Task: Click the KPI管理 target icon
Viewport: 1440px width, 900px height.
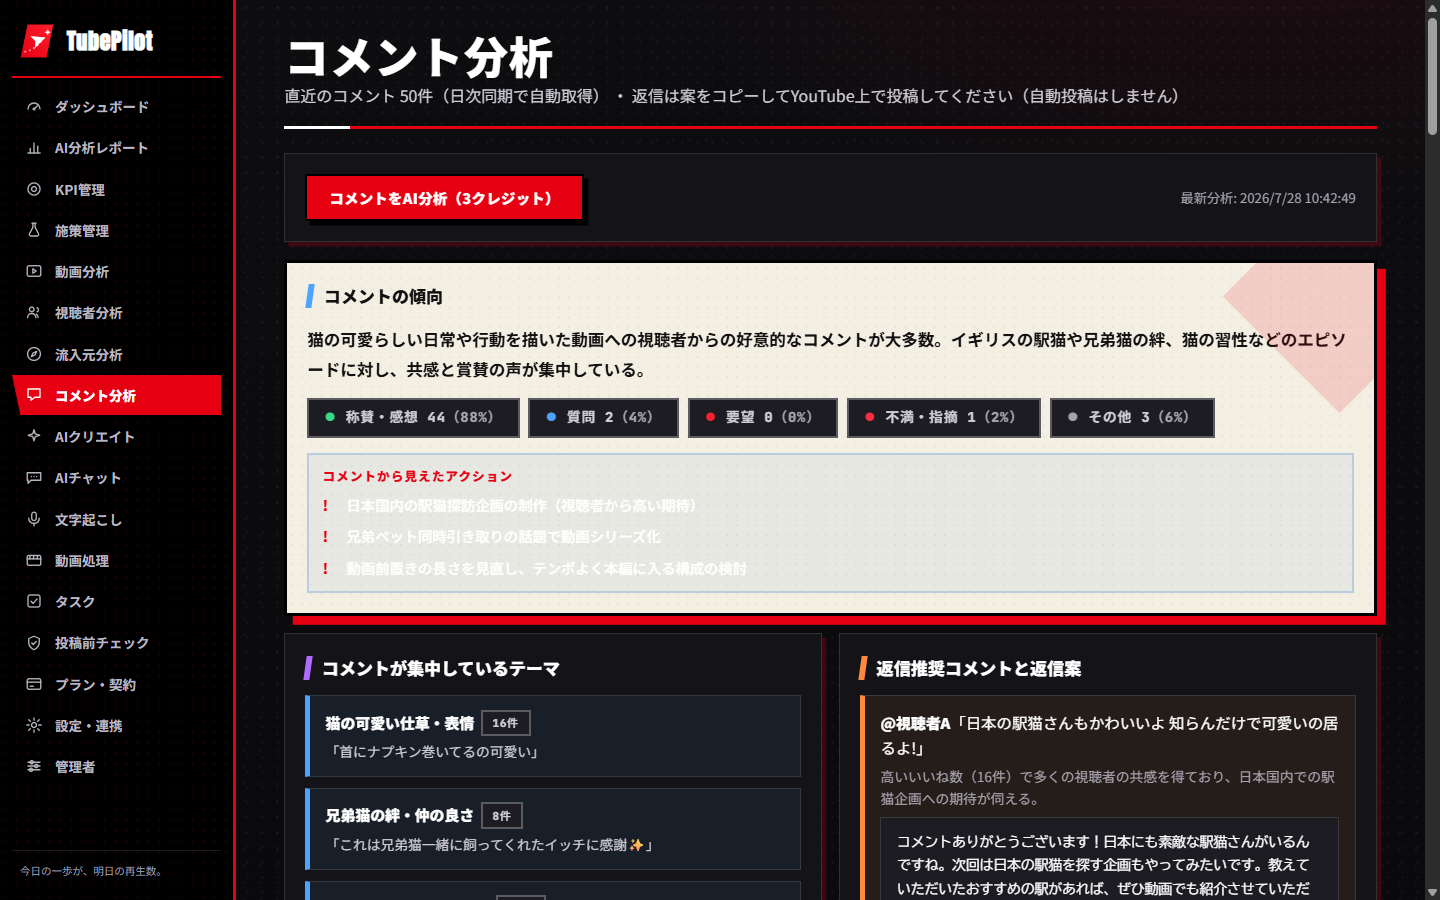Action: 34,189
